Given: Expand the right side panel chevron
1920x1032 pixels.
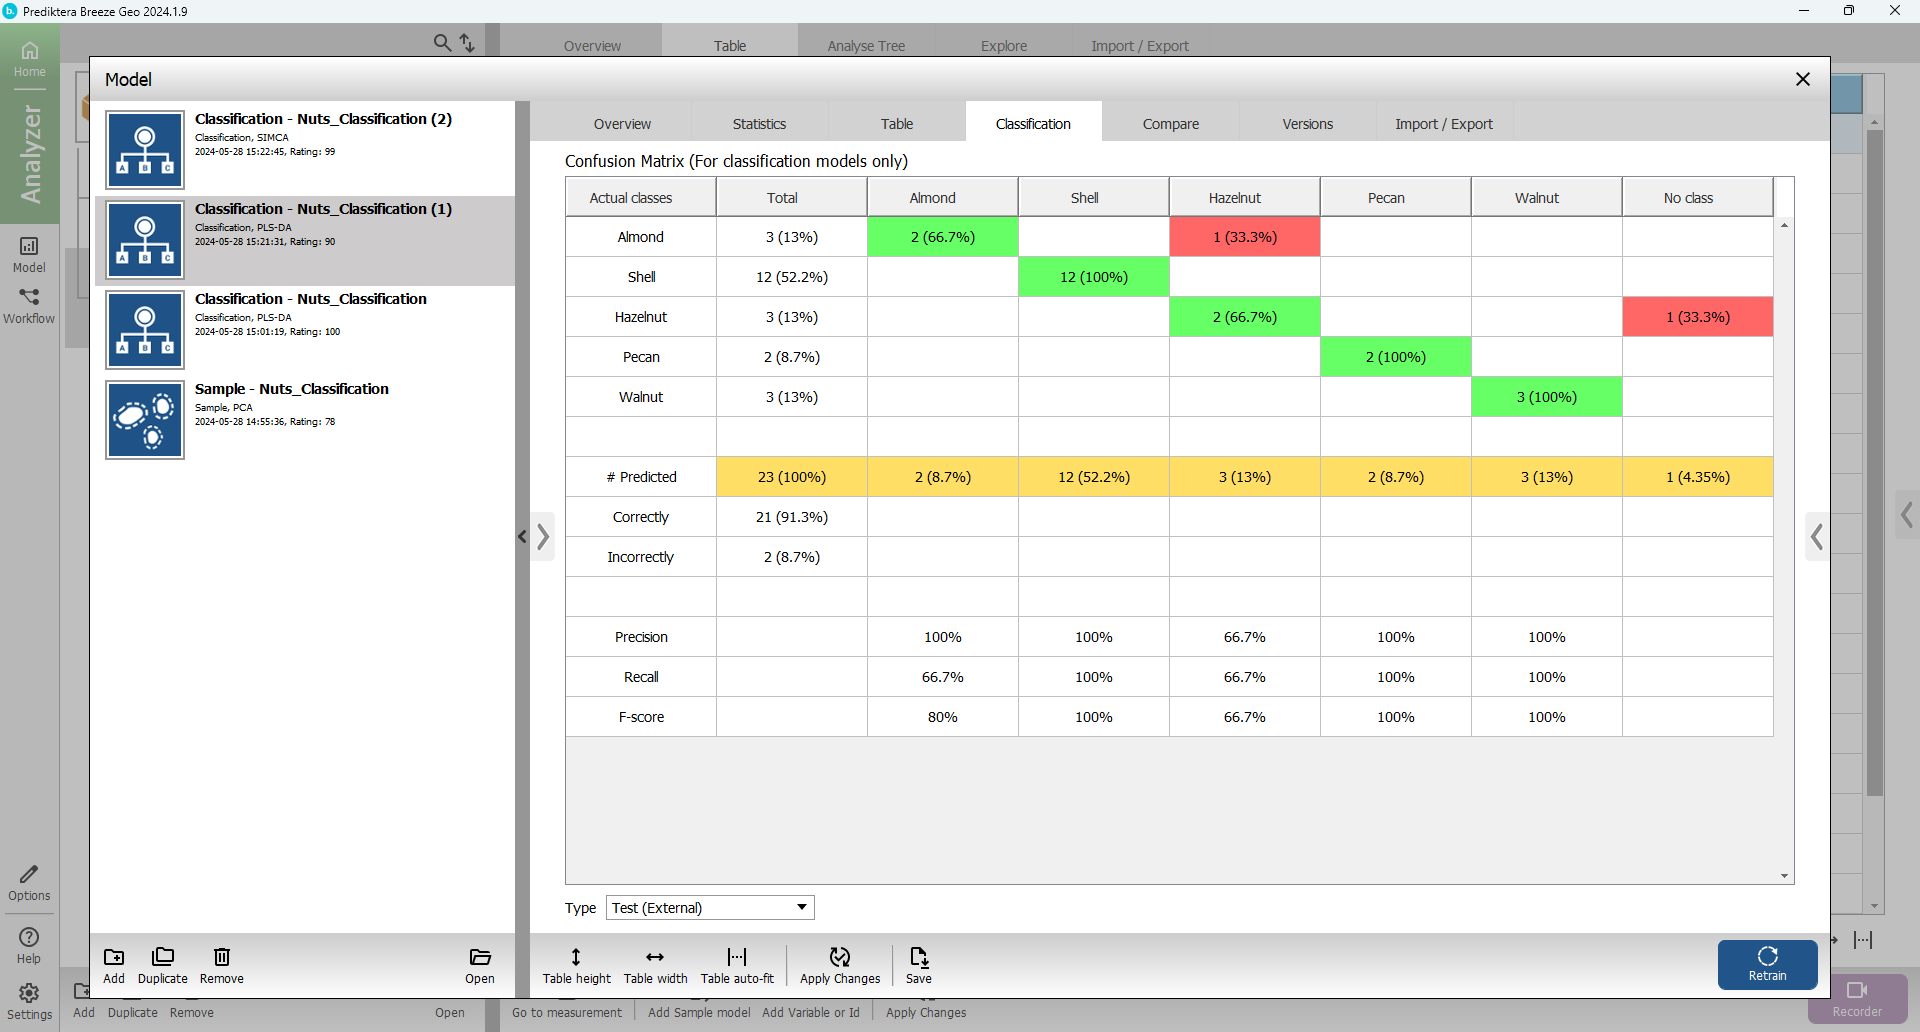Looking at the screenshot, I should coord(1816,537).
